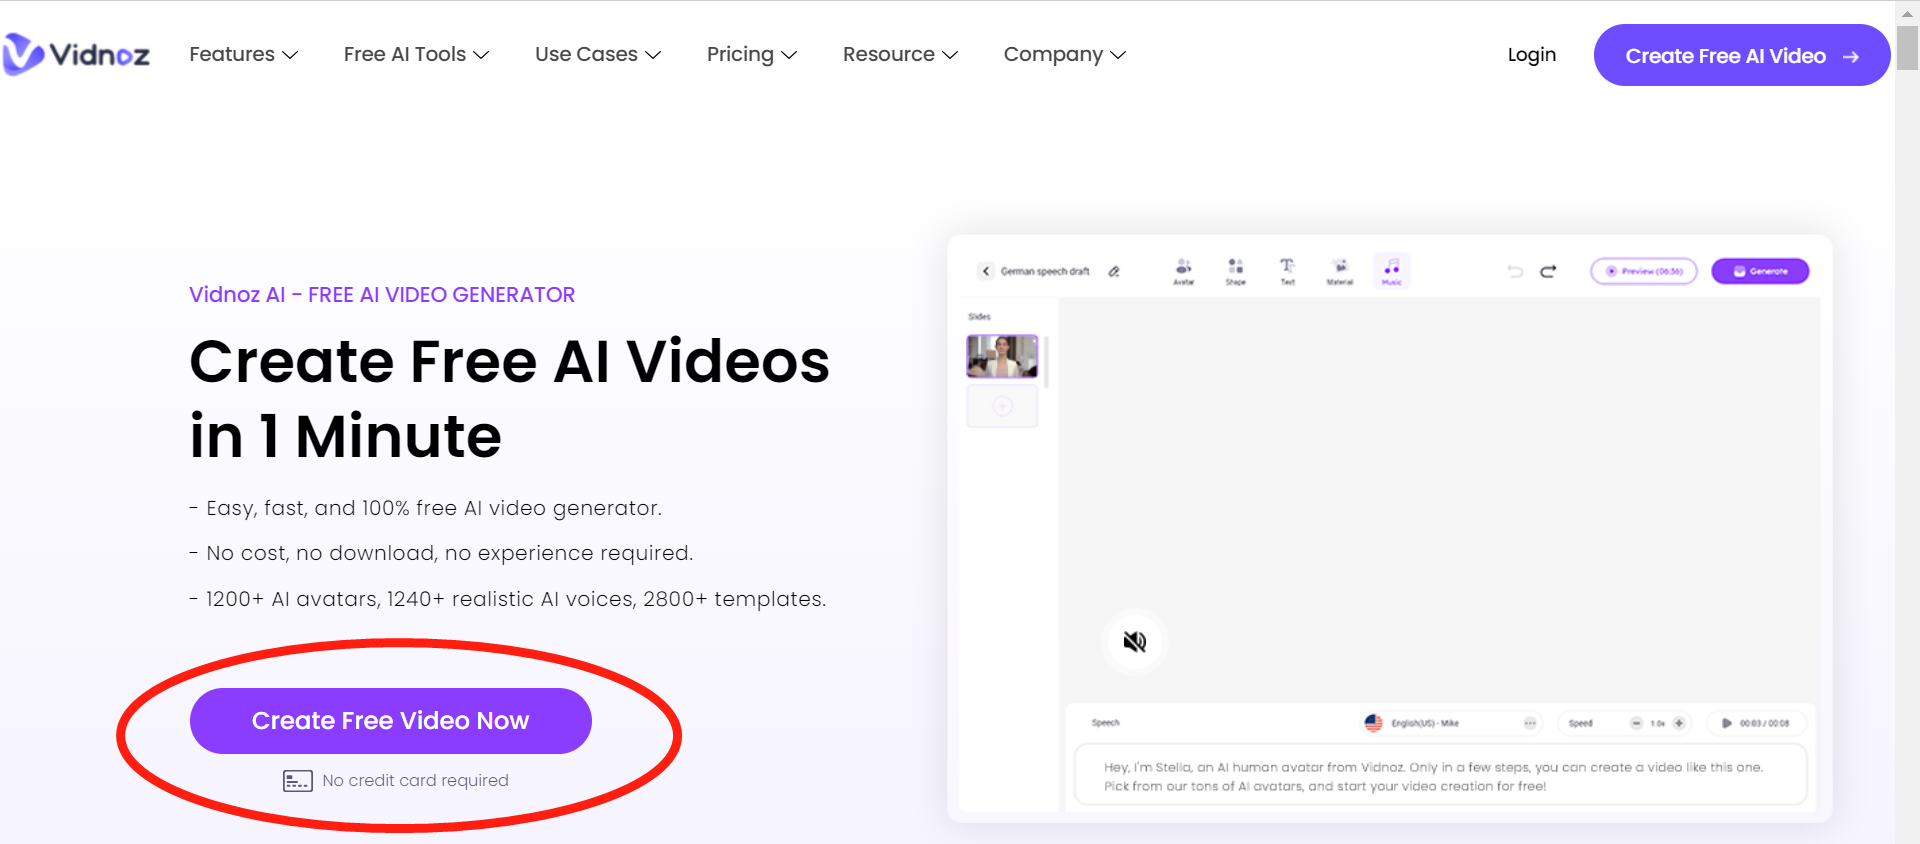Add a new slide with plus box
Image resolution: width=1920 pixels, height=844 pixels.
click(1002, 406)
